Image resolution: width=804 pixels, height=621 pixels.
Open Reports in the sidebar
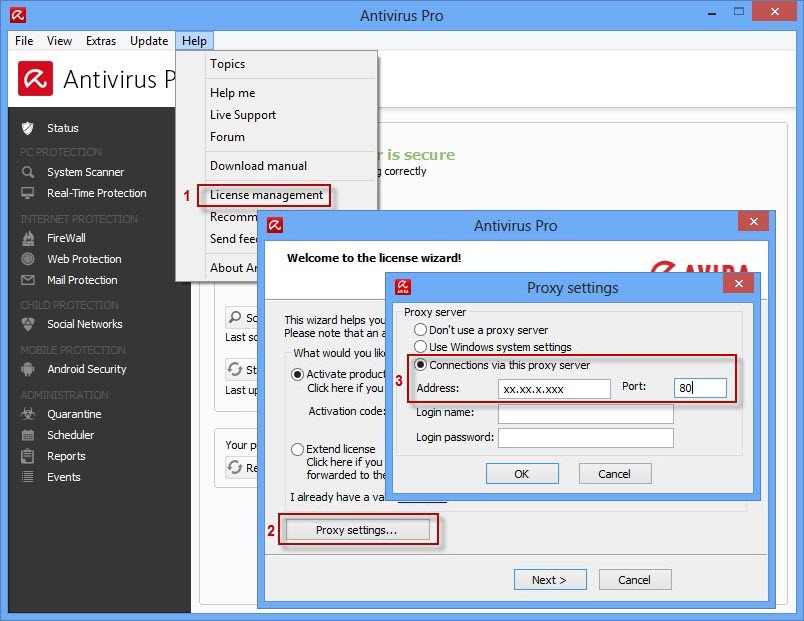67,456
